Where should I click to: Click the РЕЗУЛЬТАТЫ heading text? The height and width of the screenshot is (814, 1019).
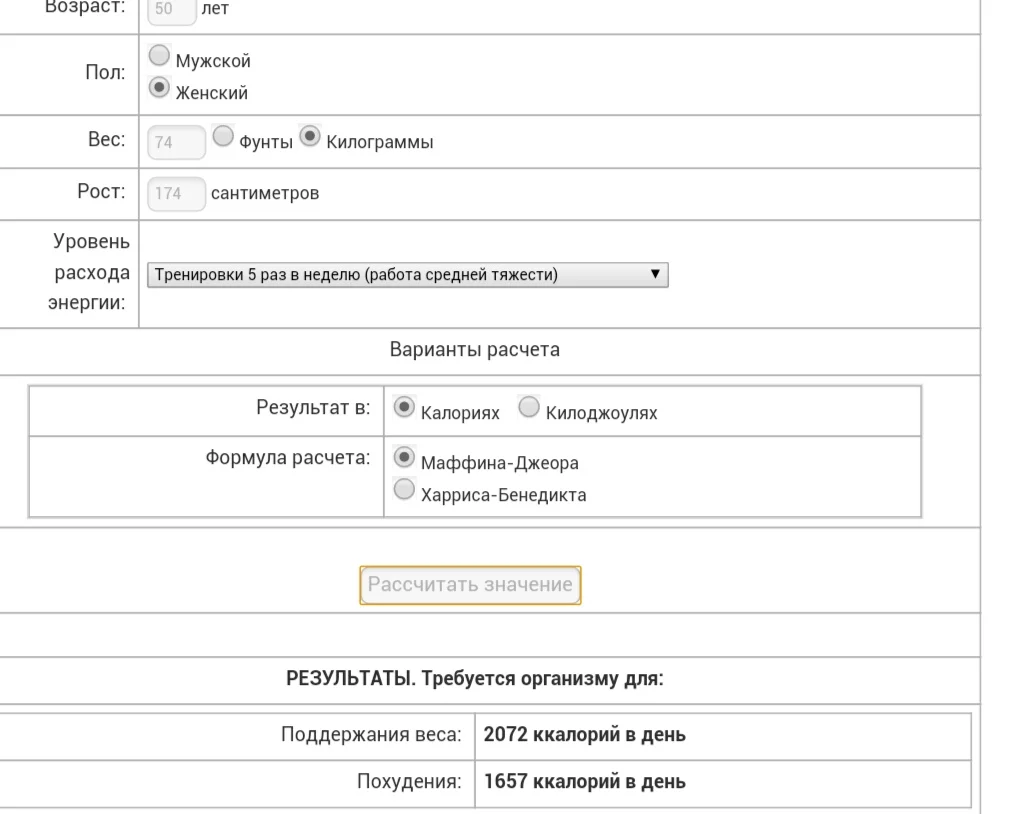pos(474,680)
